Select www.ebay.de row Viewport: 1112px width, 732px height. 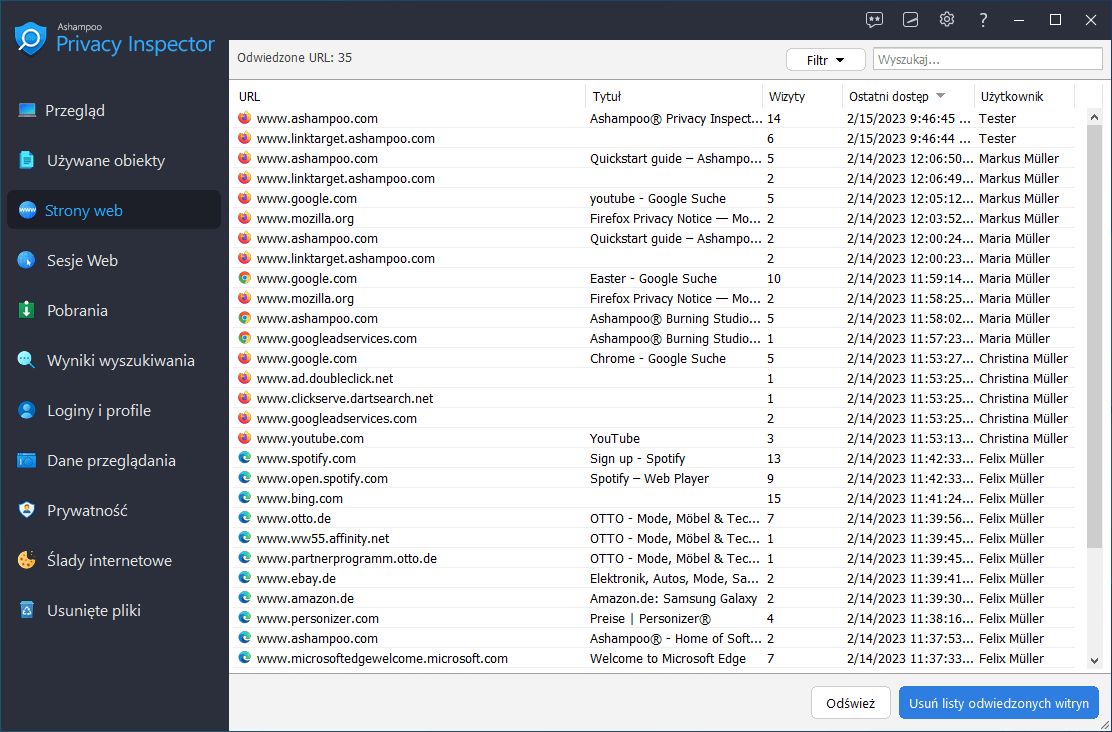pos(656,578)
